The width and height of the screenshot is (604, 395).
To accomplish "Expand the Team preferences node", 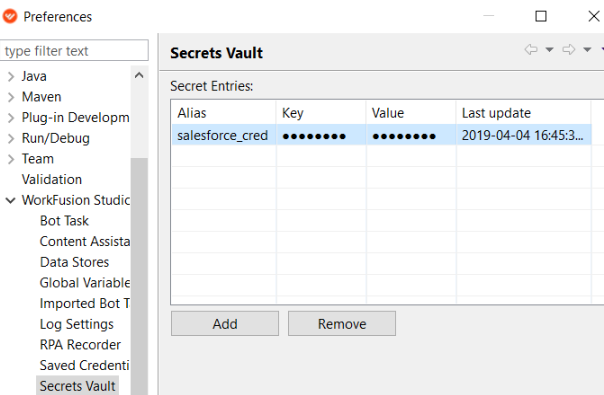I will tap(11, 159).
